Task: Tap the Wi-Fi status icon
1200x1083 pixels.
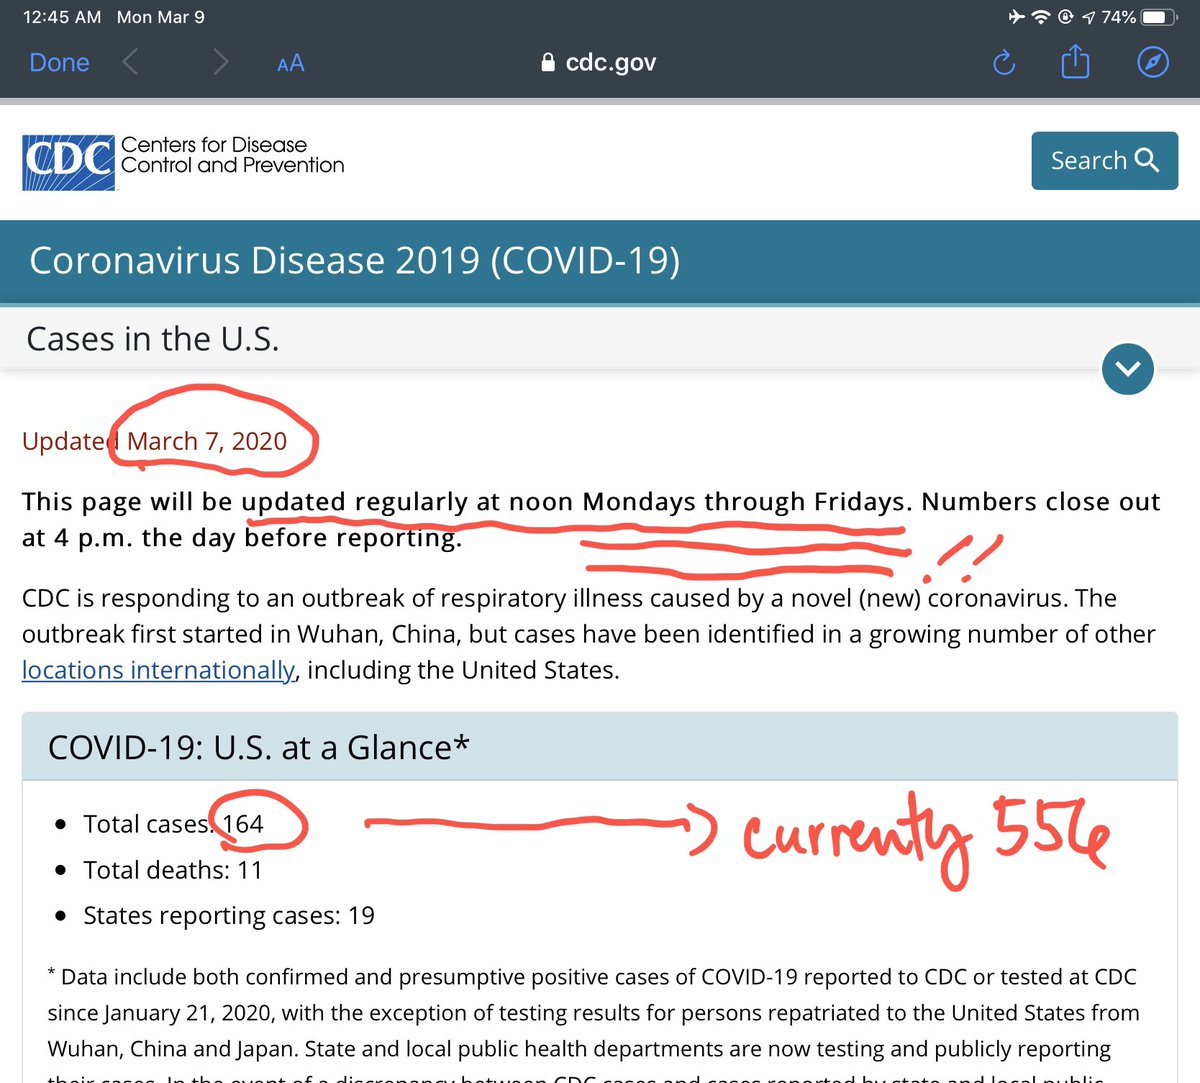Action: (x=1042, y=17)
